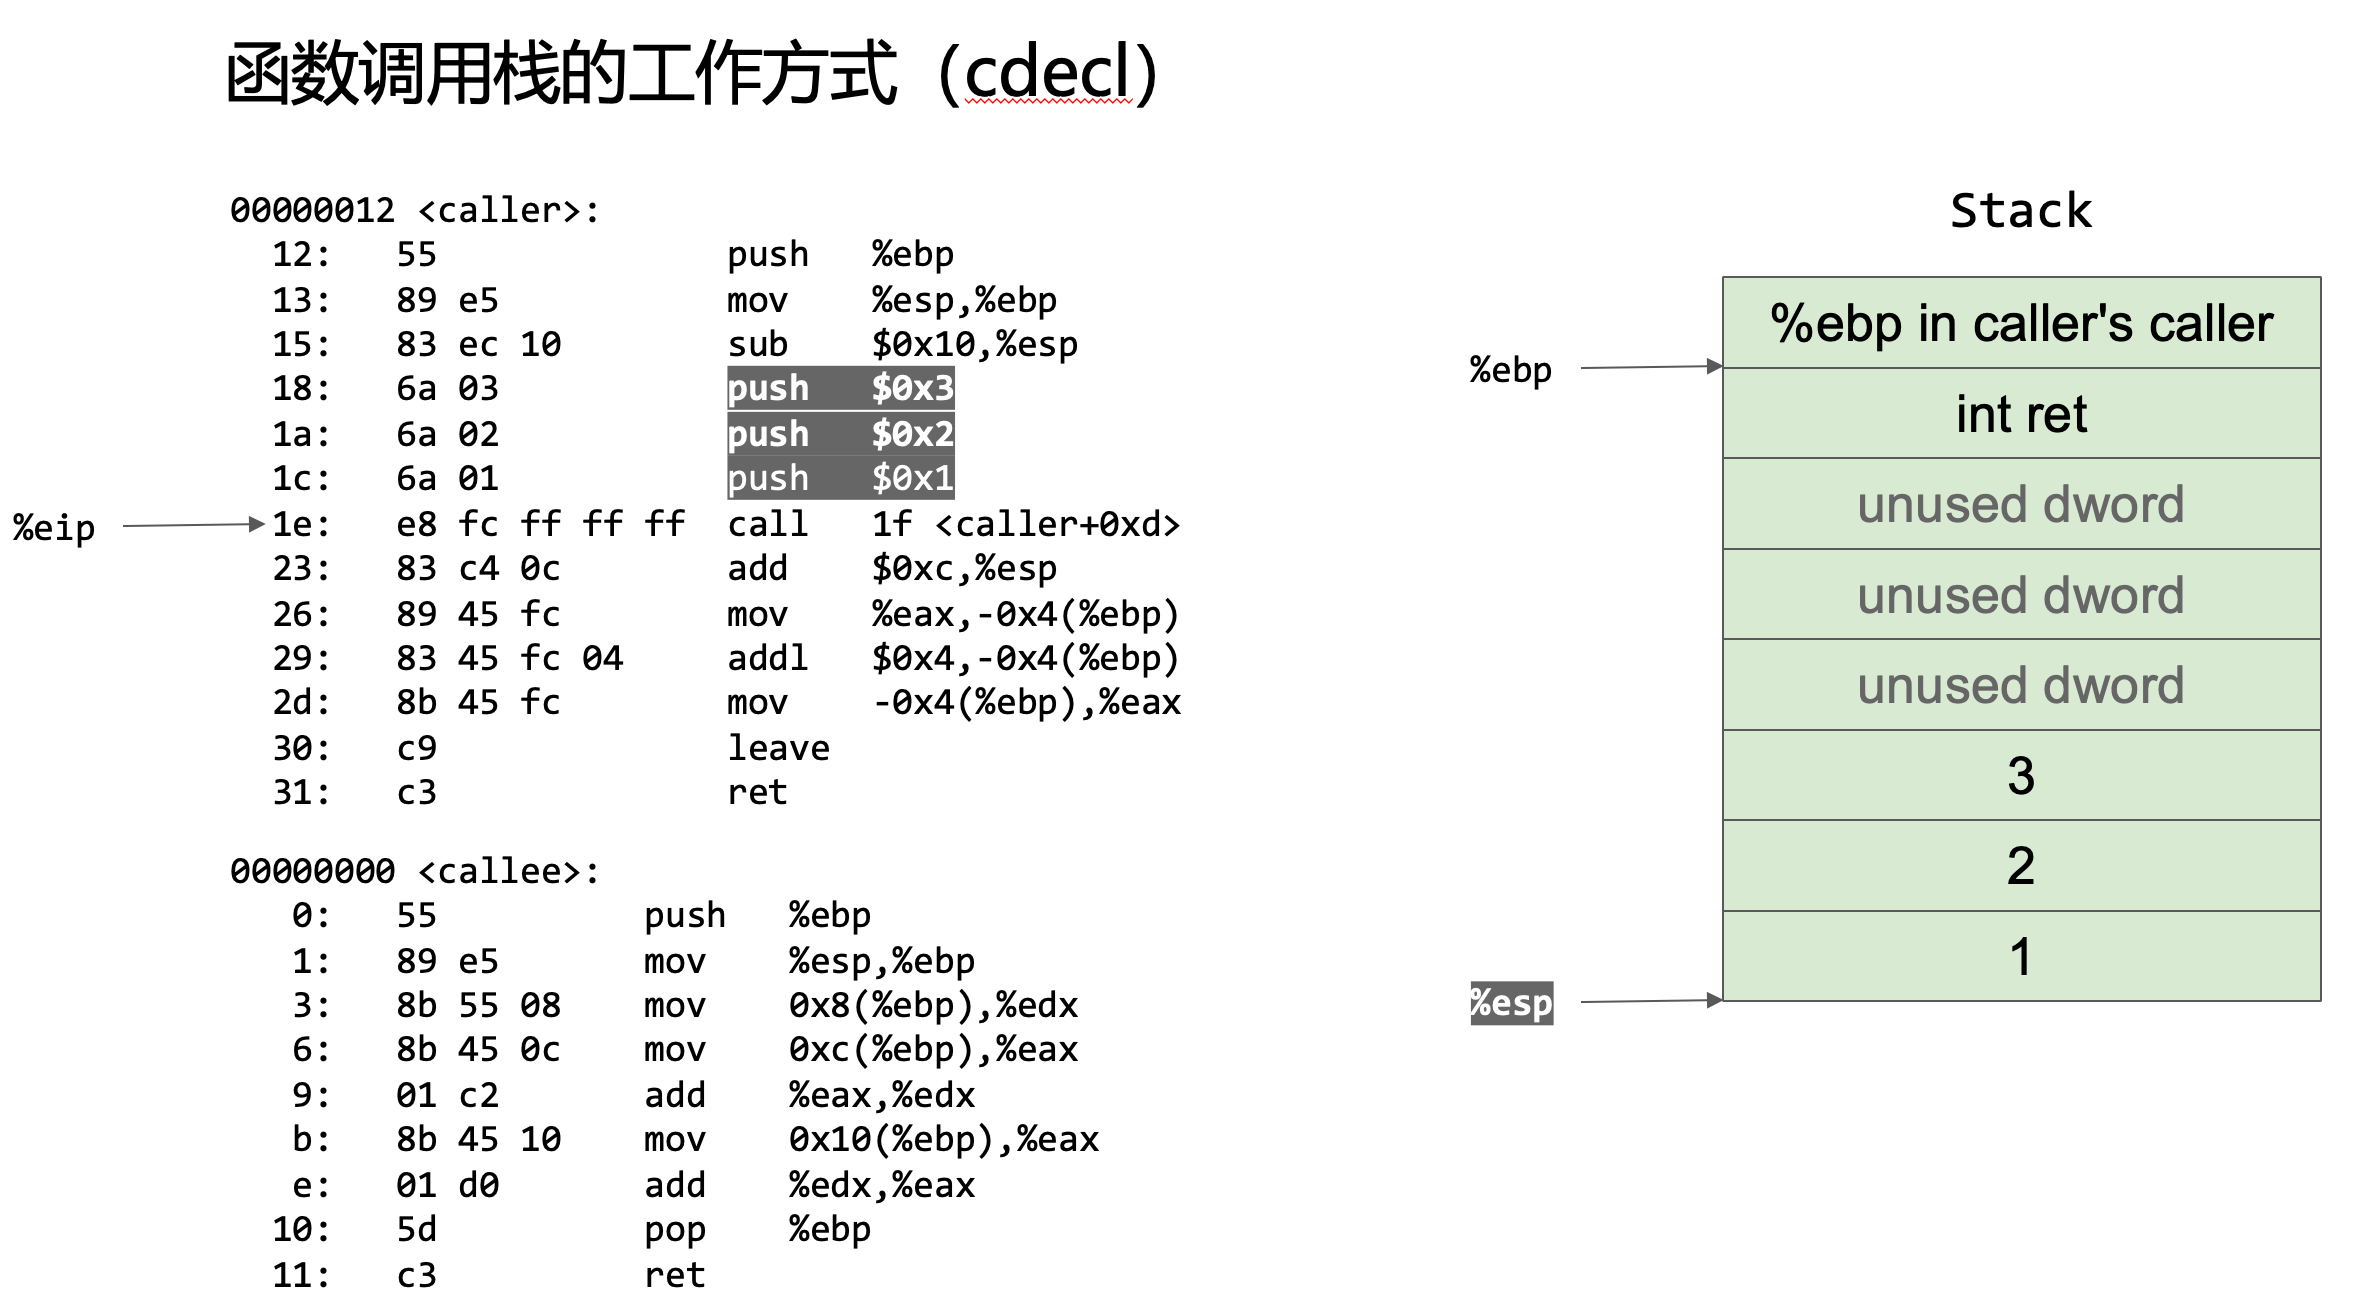Click the 'Stack' heading
2376x1308 pixels.
pos(2021,211)
